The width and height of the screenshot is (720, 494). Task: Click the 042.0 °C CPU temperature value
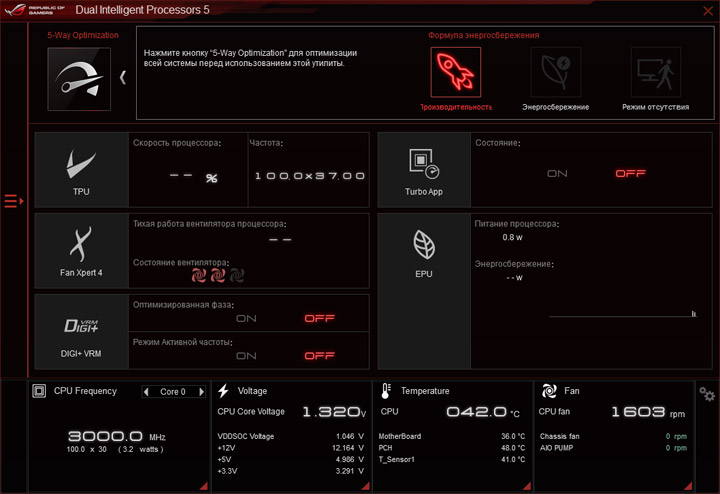tap(483, 412)
